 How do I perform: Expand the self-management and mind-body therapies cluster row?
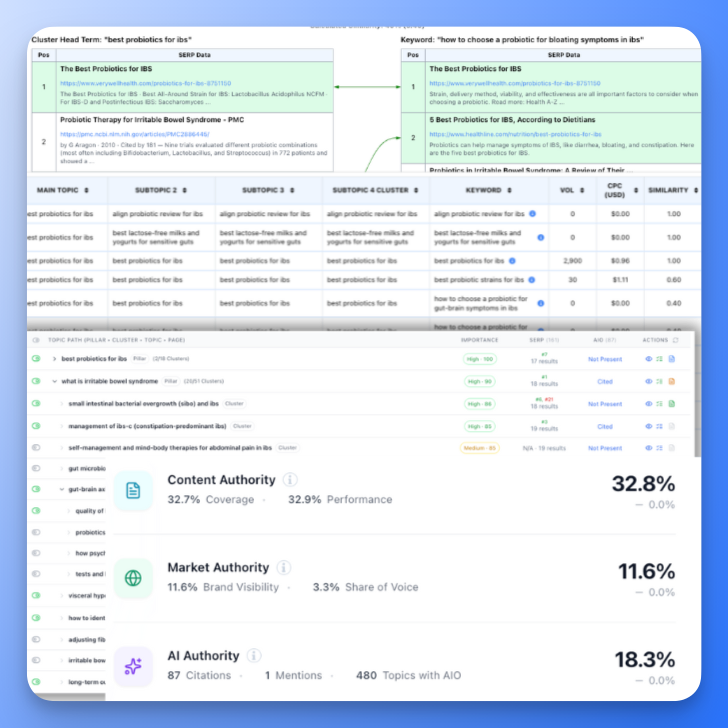pos(61,448)
